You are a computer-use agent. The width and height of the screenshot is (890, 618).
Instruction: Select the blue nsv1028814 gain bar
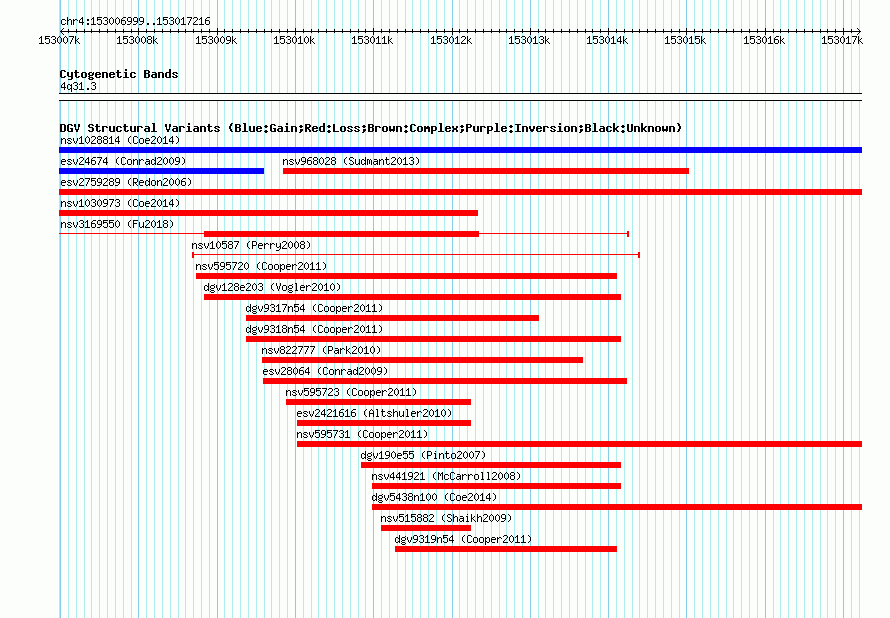[460, 150]
